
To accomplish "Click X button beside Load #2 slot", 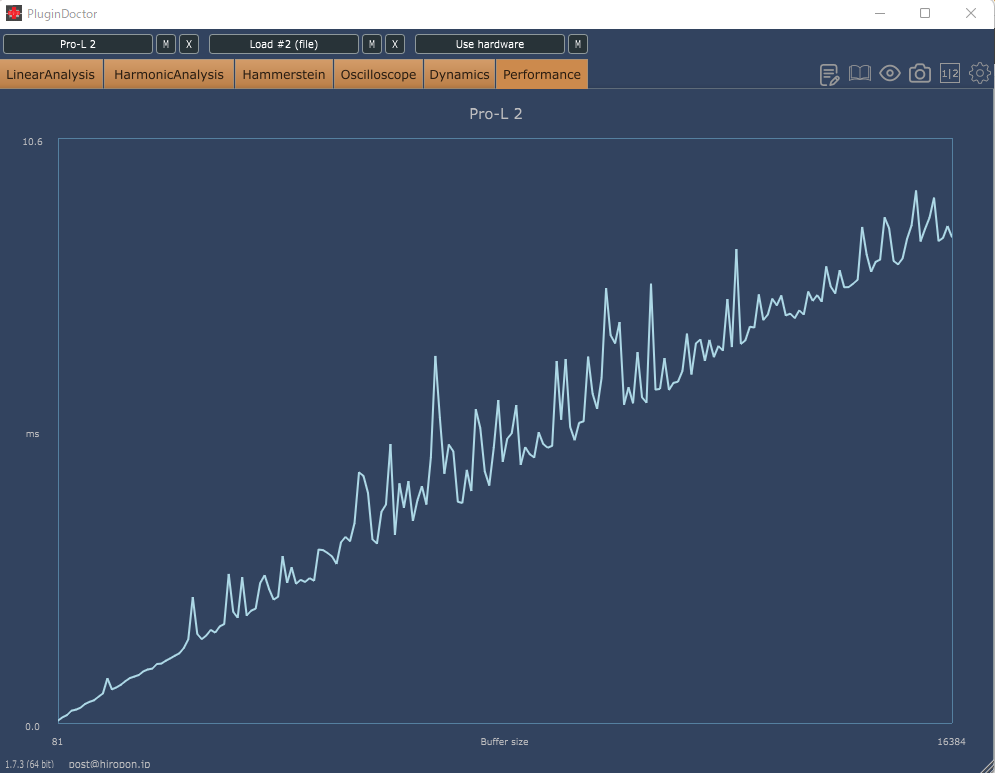I will pos(395,44).
